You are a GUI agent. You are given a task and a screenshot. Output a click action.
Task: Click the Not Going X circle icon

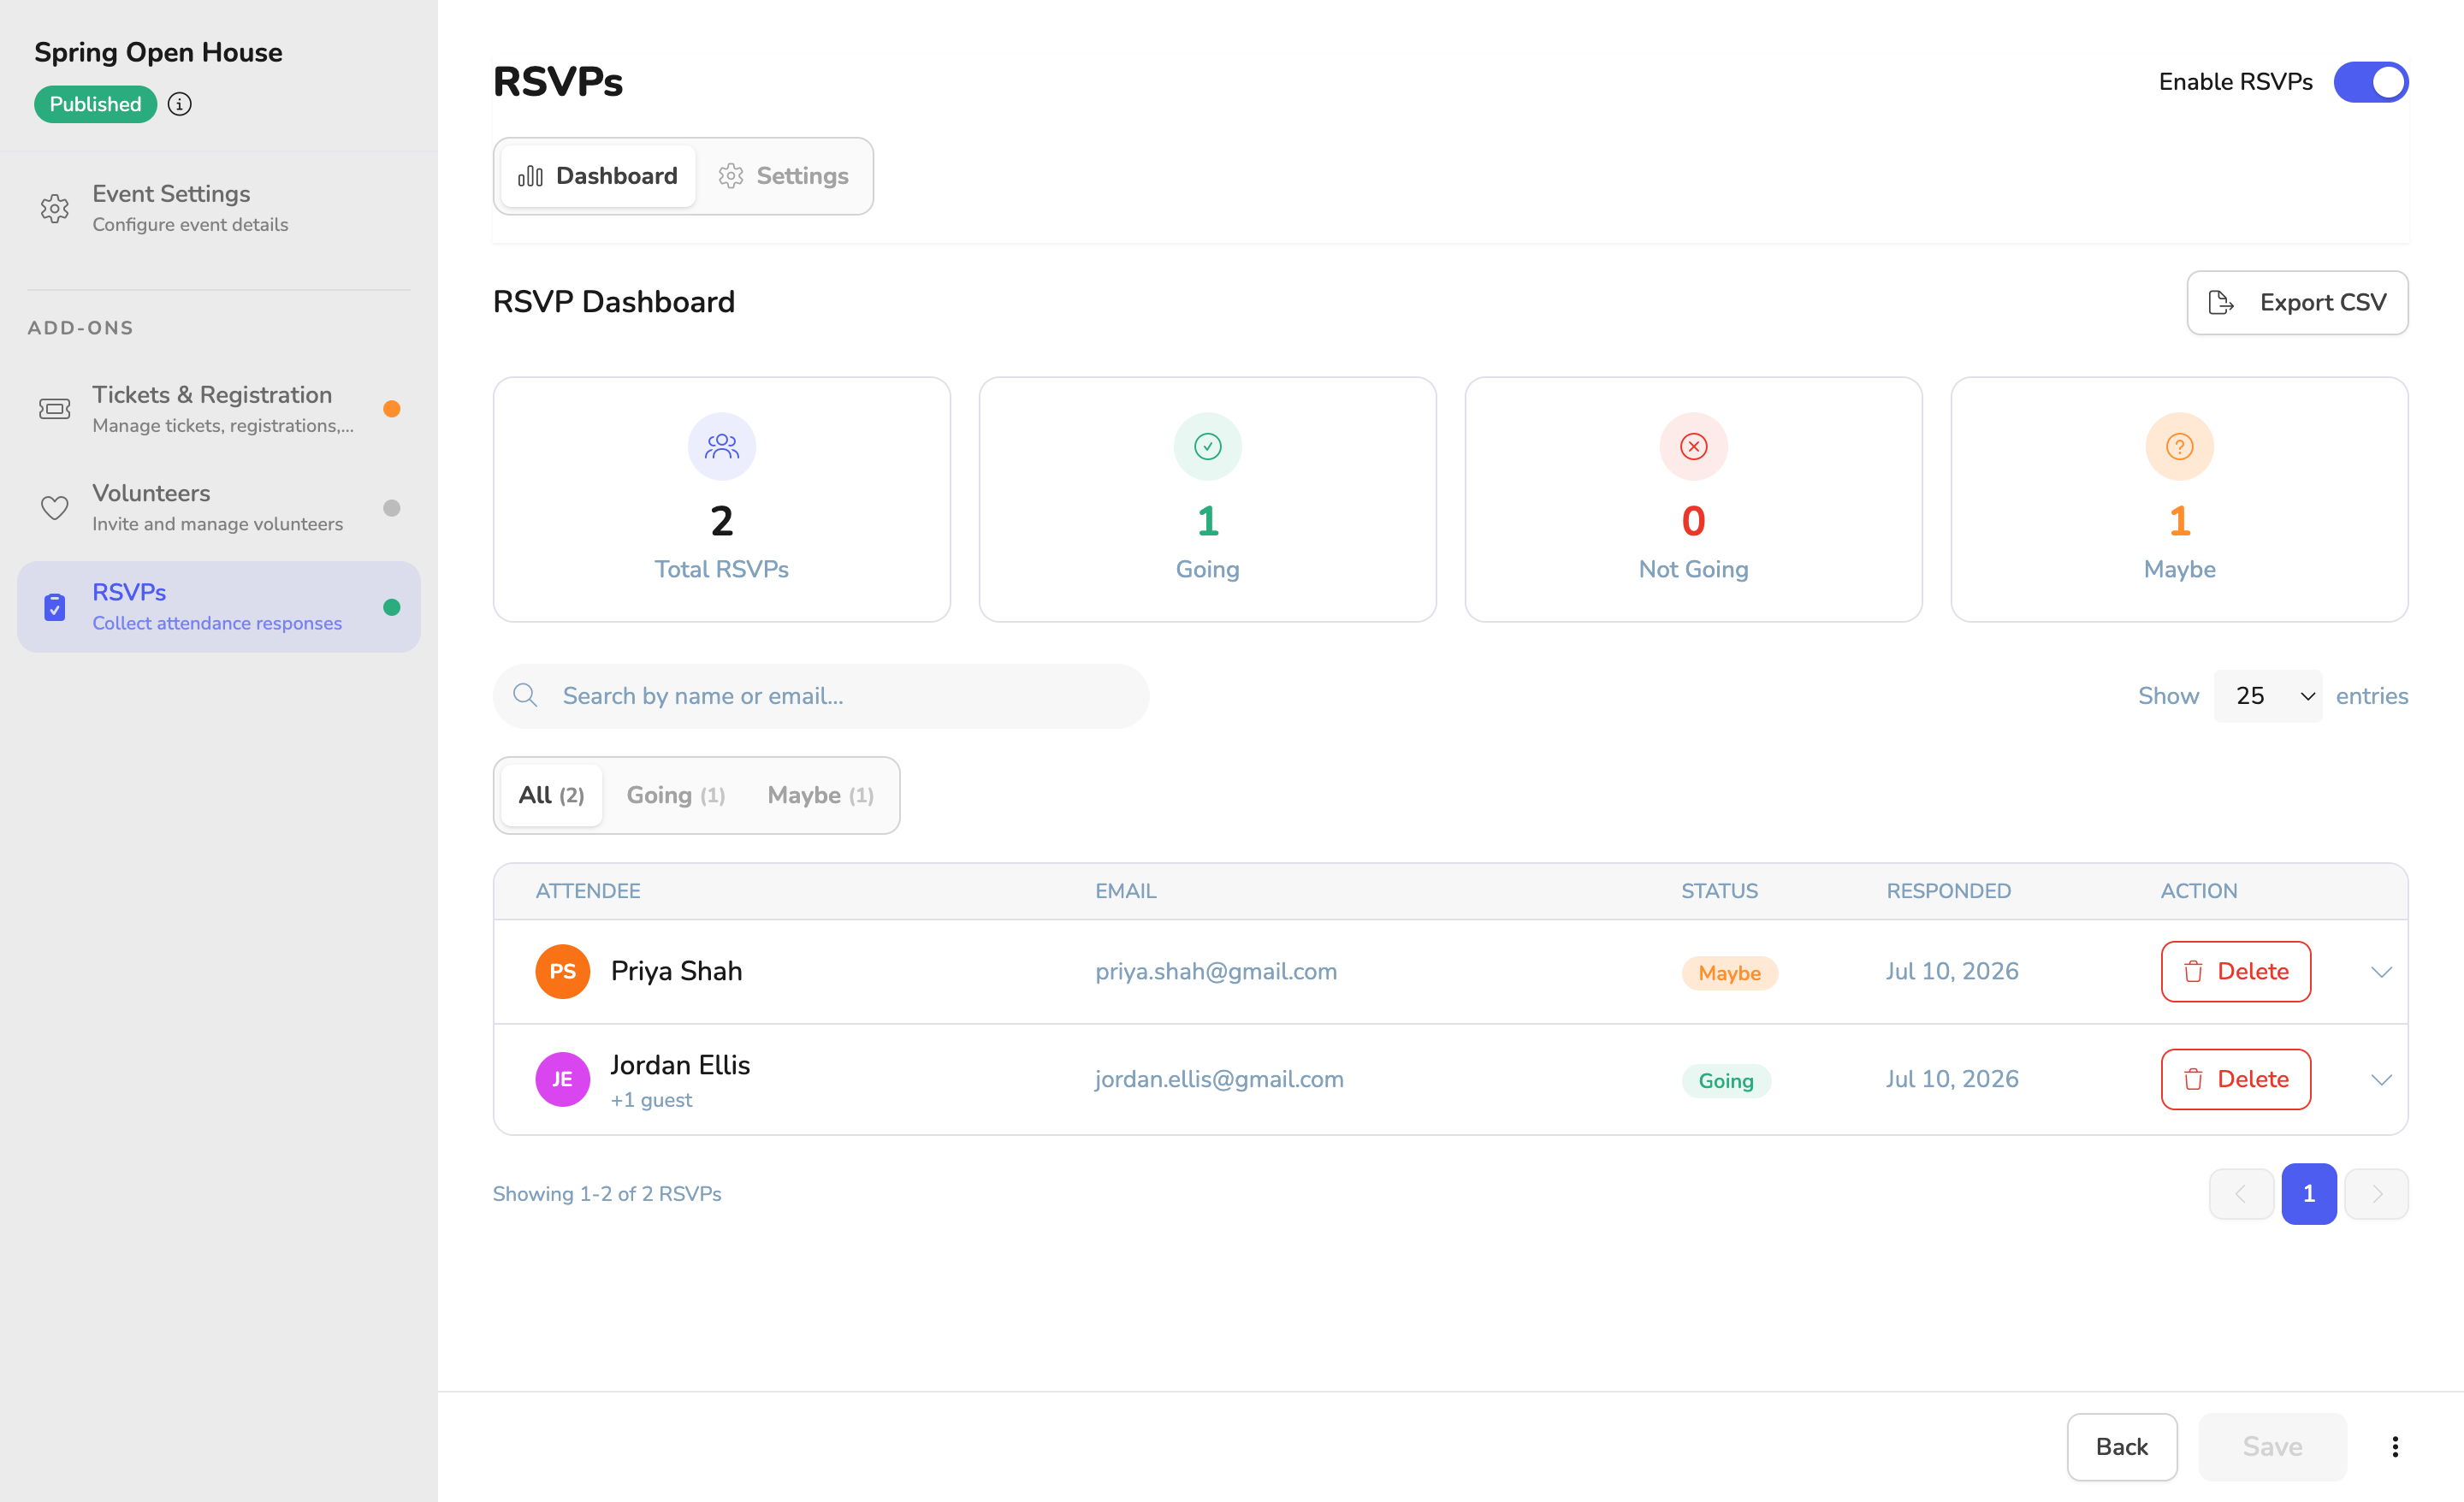pyautogui.click(x=1694, y=446)
